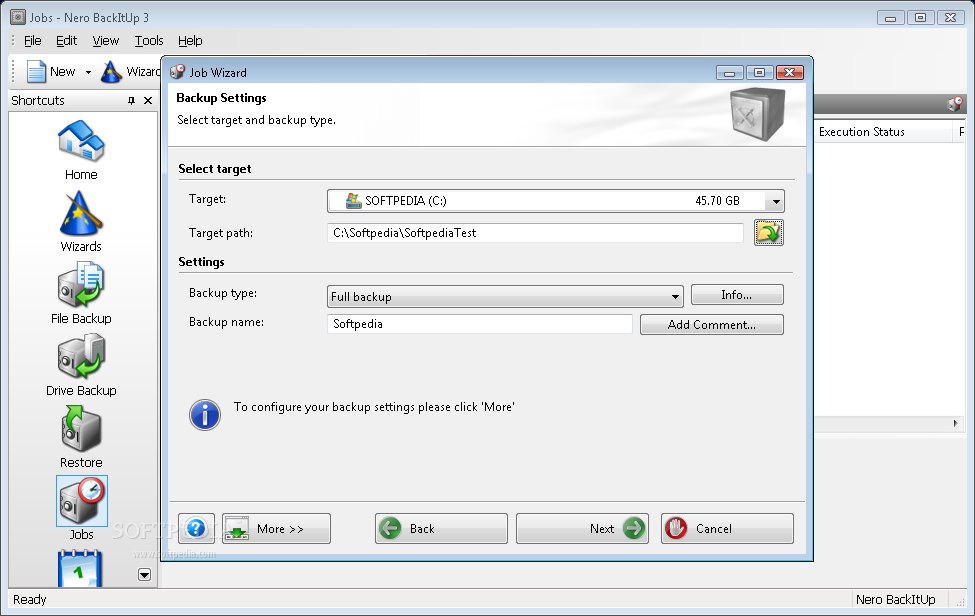The width and height of the screenshot is (975, 616).
Task: Expand more shortcuts with the down arrow
Action: [144, 575]
